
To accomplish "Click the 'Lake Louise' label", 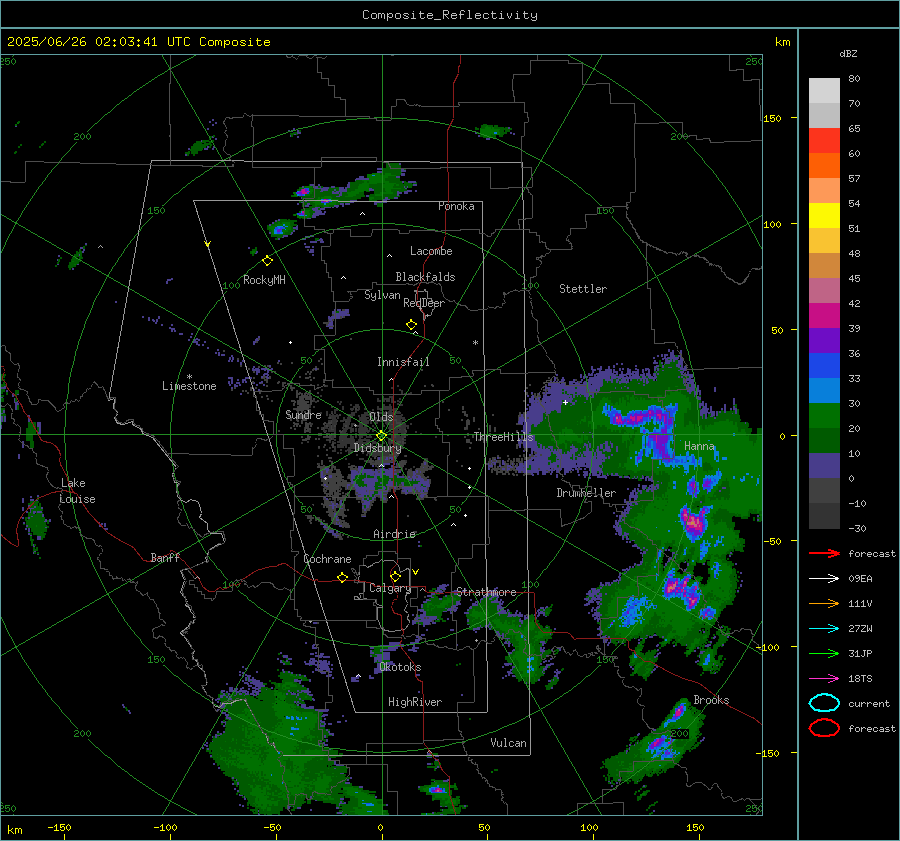I will (77, 491).
